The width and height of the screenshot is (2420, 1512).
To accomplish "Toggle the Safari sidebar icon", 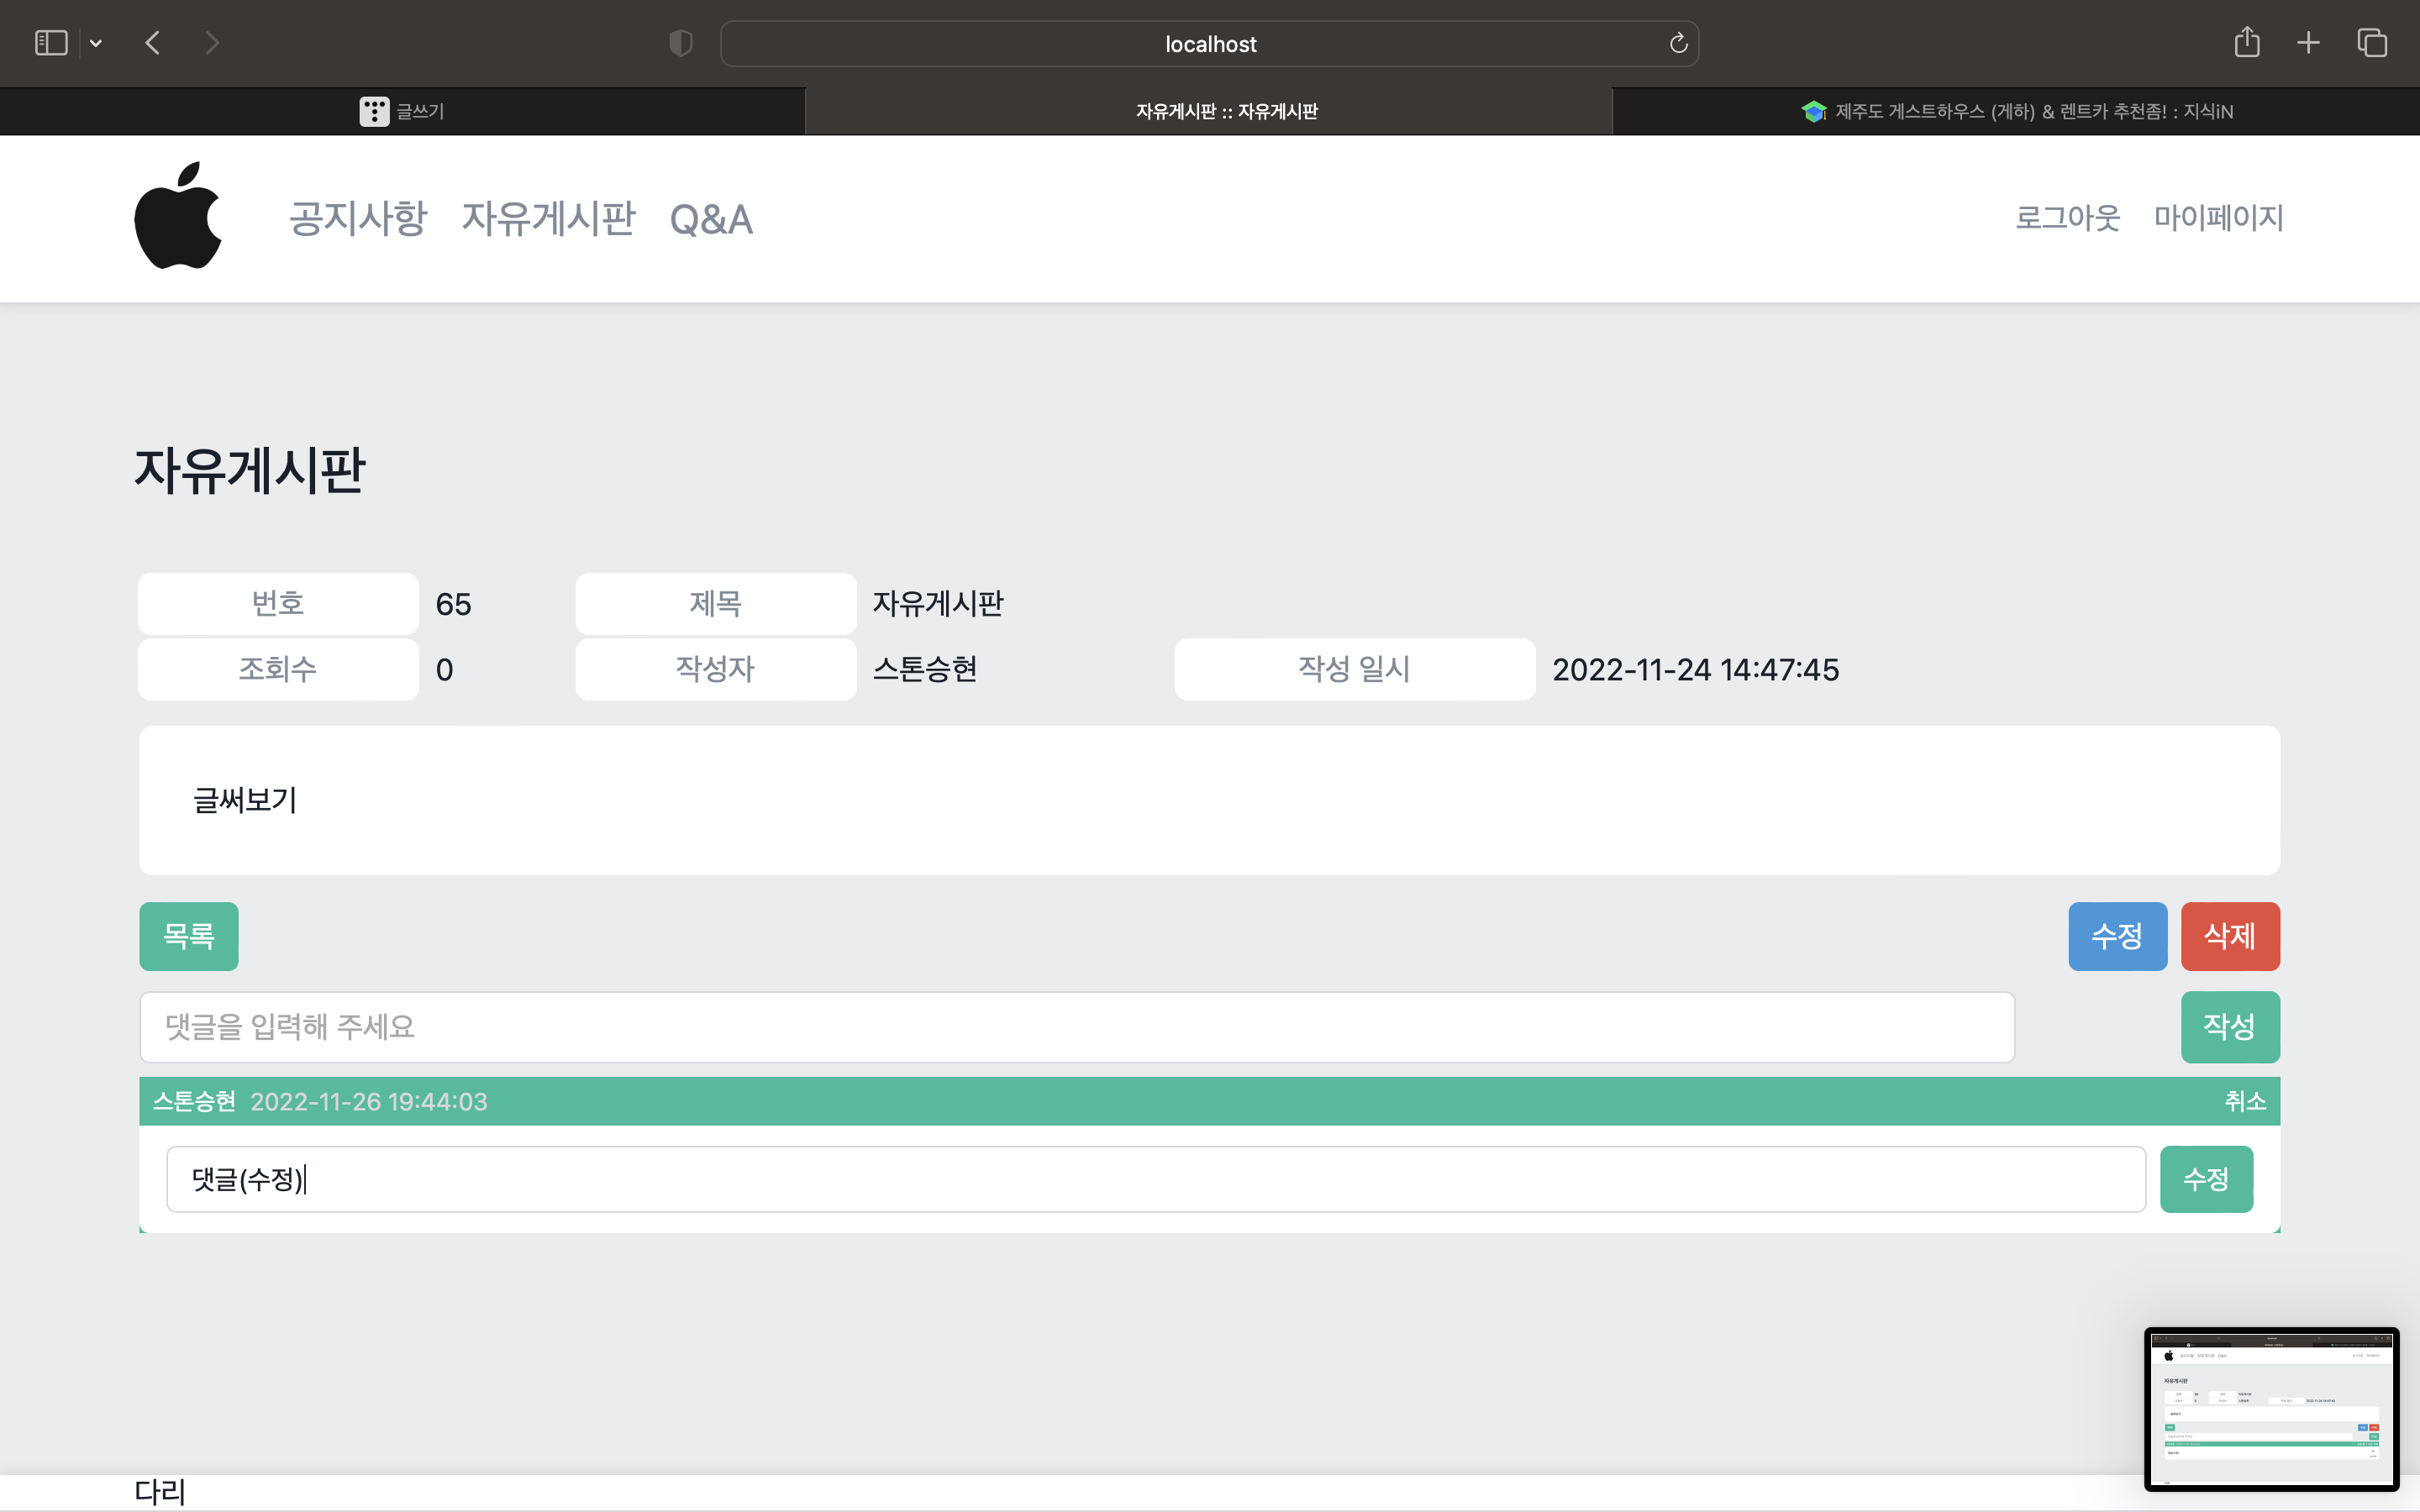I will pyautogui.click(x=51, y=43).
